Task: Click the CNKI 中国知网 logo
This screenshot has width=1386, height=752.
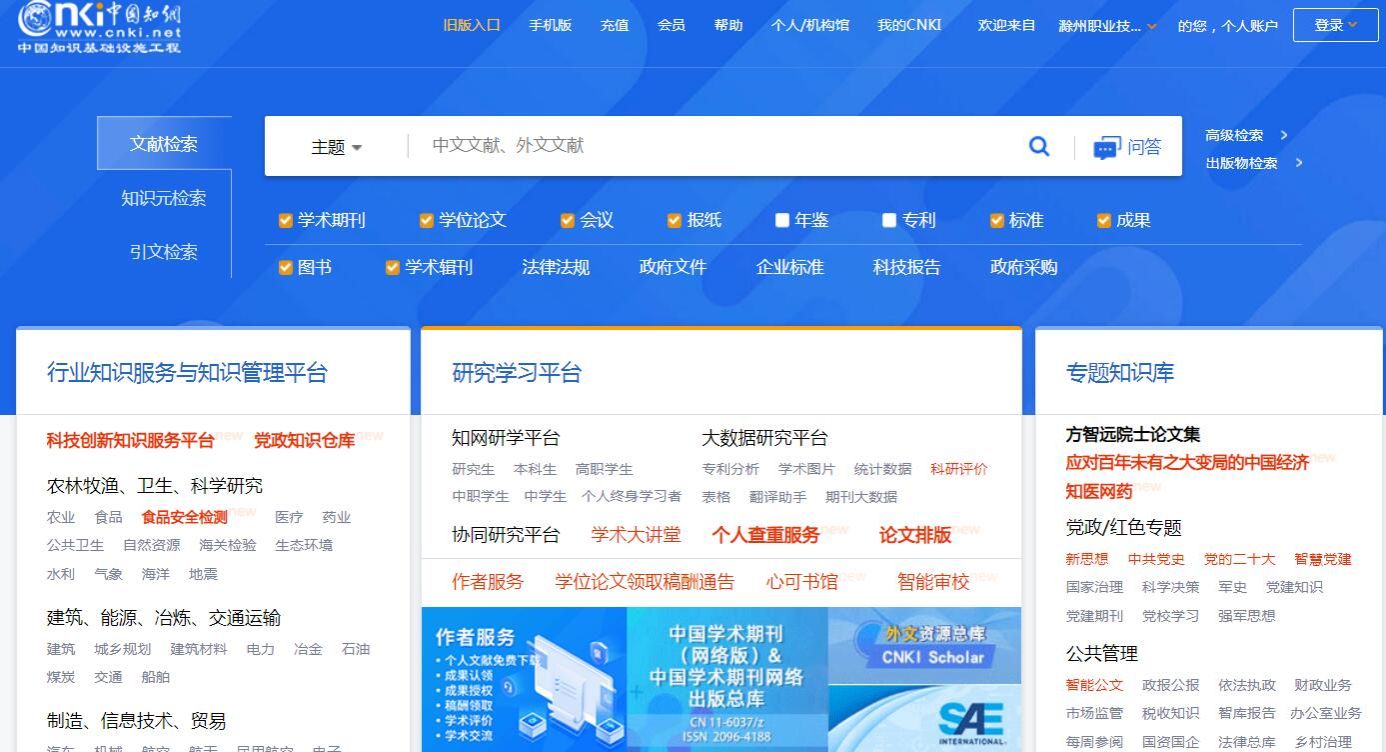Action: pyautogui.click(x=100, y=27)
